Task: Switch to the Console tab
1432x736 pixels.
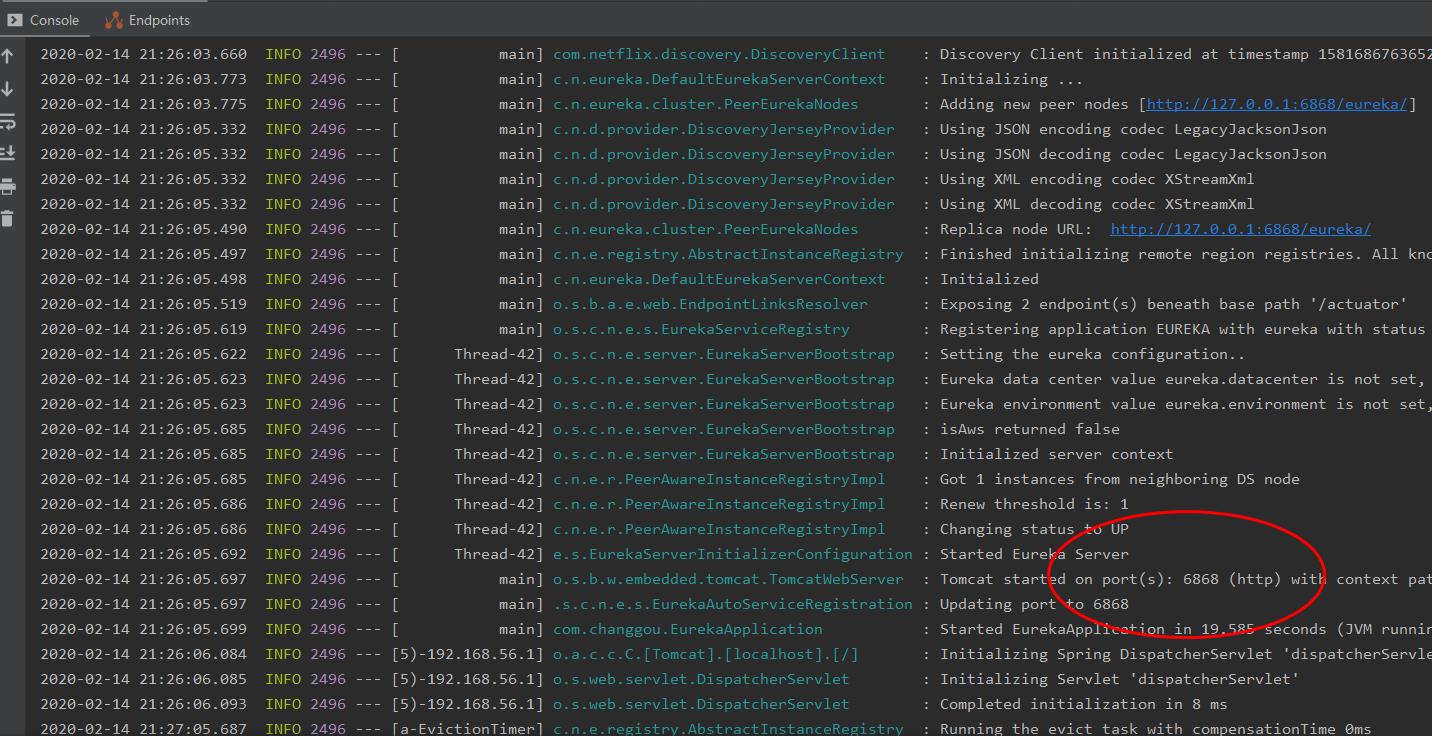Action: (43, 20)
